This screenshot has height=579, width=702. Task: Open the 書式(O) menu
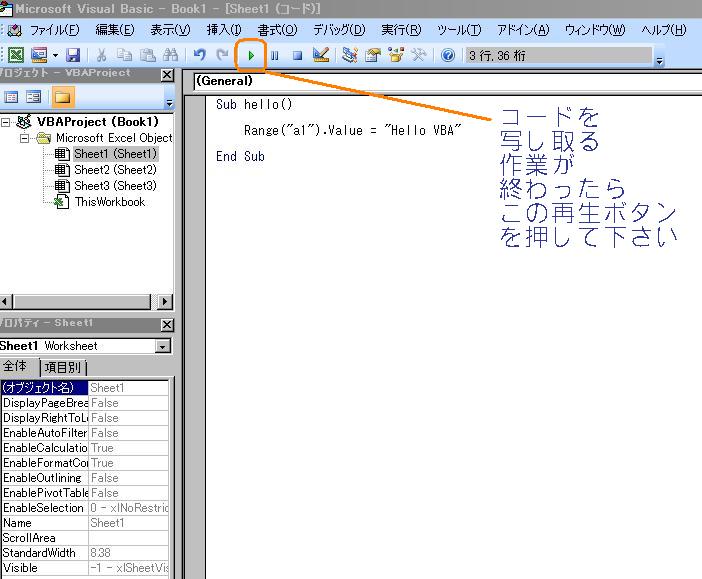277,30
